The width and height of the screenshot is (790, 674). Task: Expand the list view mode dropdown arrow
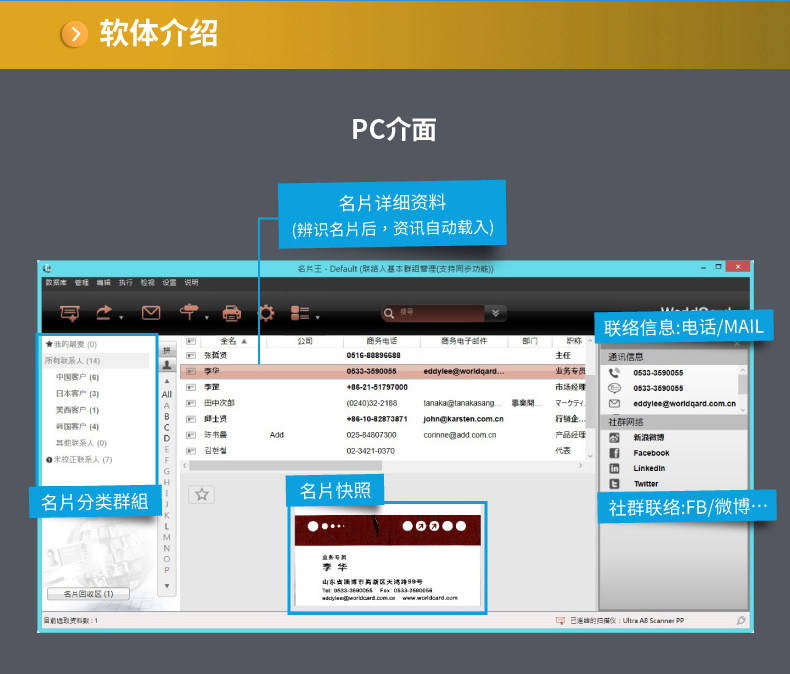tap(317, 318)
